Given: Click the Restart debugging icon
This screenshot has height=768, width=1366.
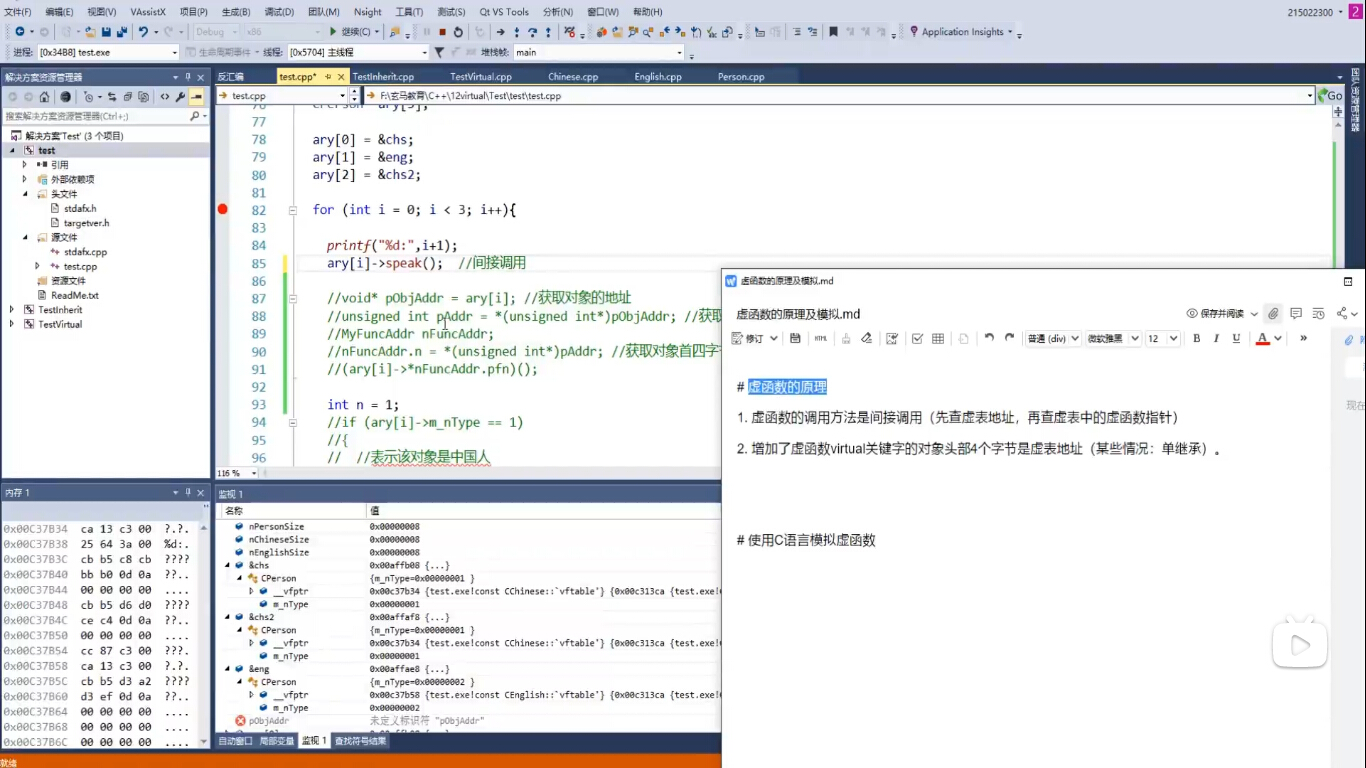Looking at the screenshot, I should pos(458,32).
